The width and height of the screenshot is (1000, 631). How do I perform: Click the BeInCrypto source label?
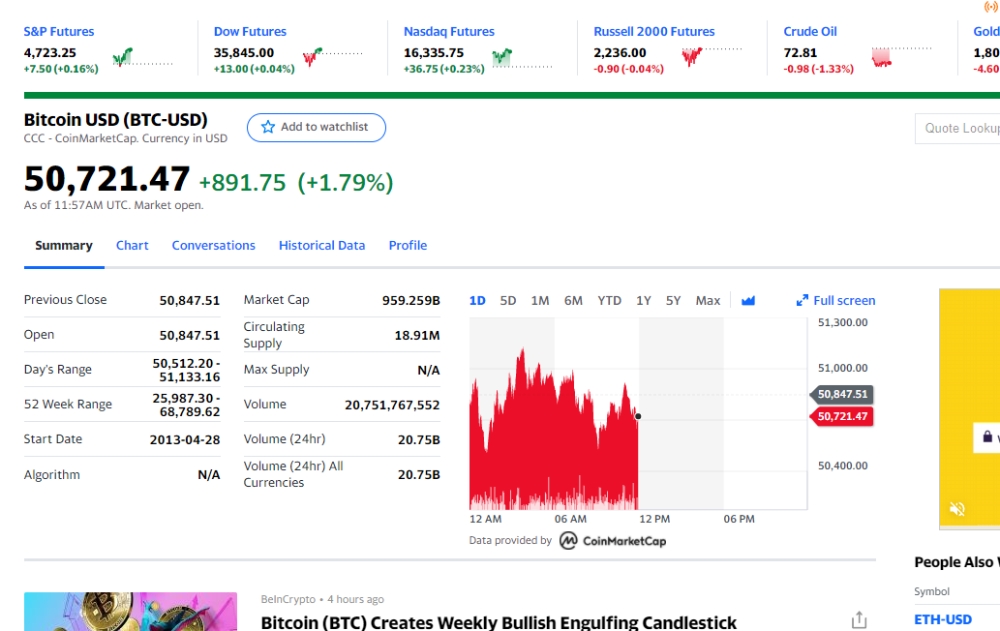click(288, 599)
